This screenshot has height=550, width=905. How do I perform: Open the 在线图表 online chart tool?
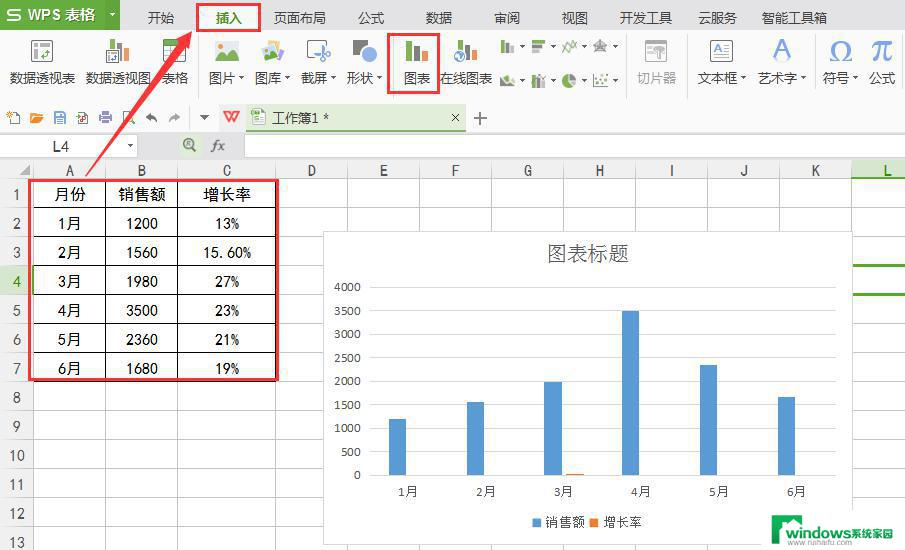pyautogui.click(x=466, y=63)
